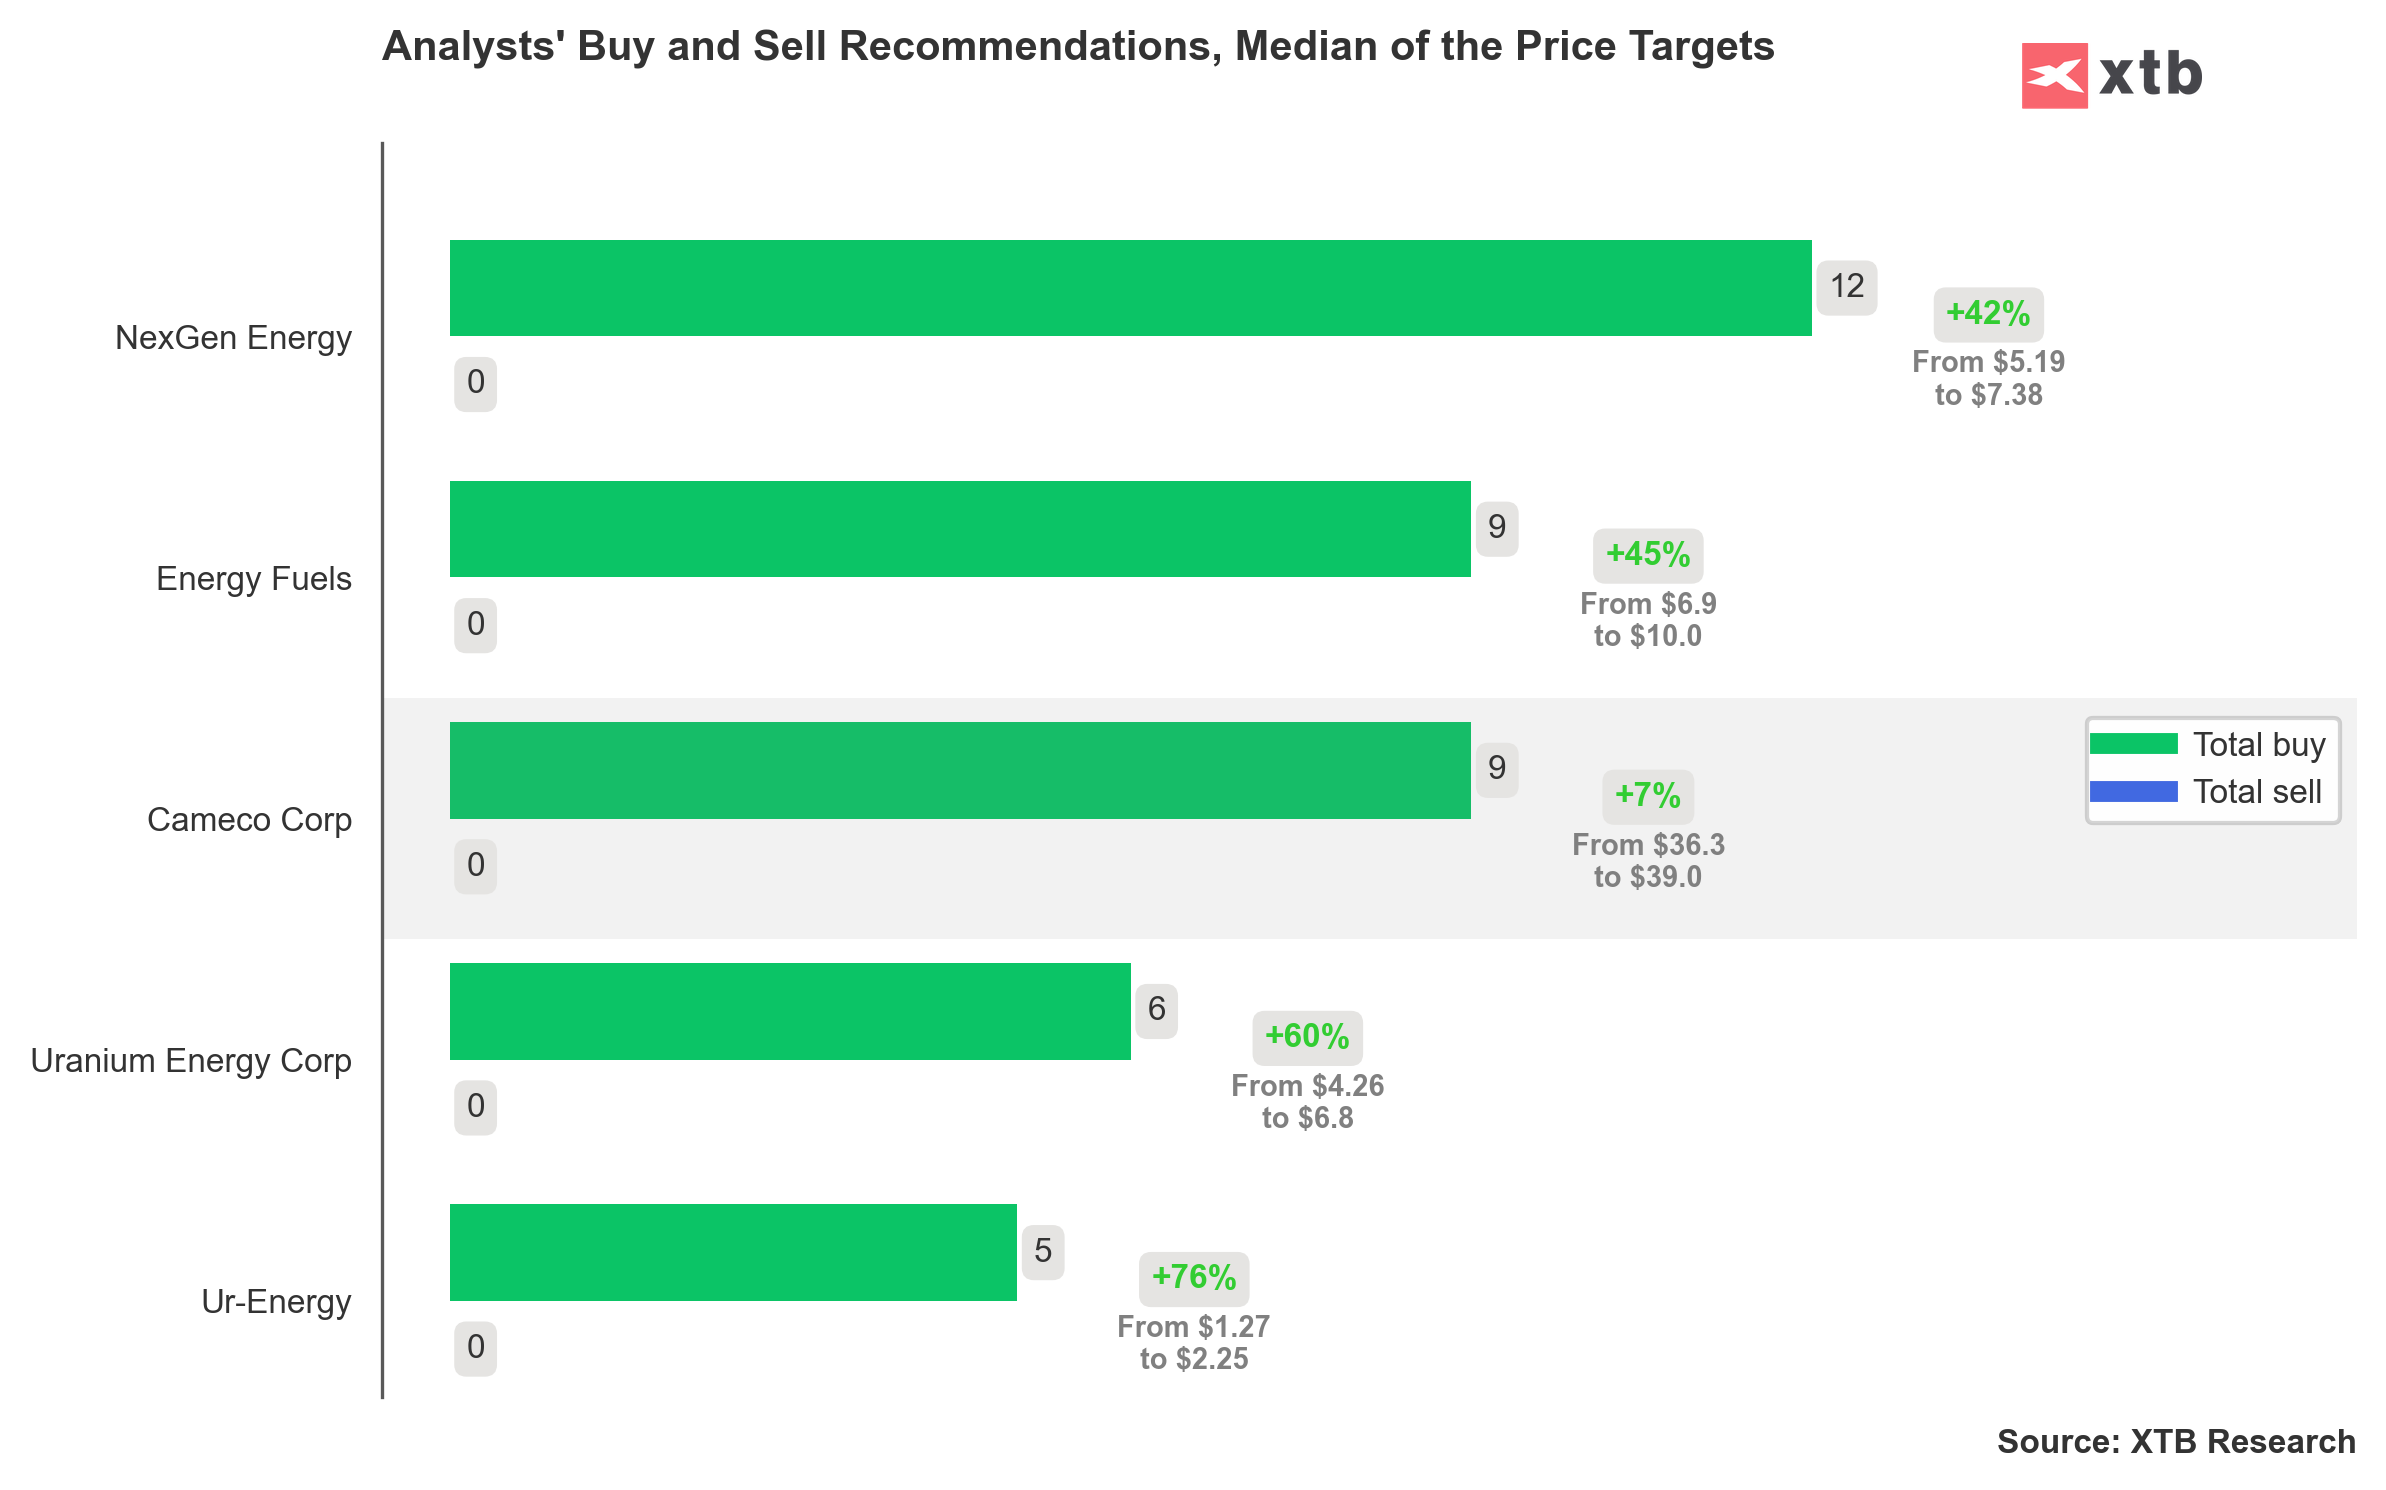Click the +76% Ur-Energy badge

pyautogui.click(x=1194, y=1278)
